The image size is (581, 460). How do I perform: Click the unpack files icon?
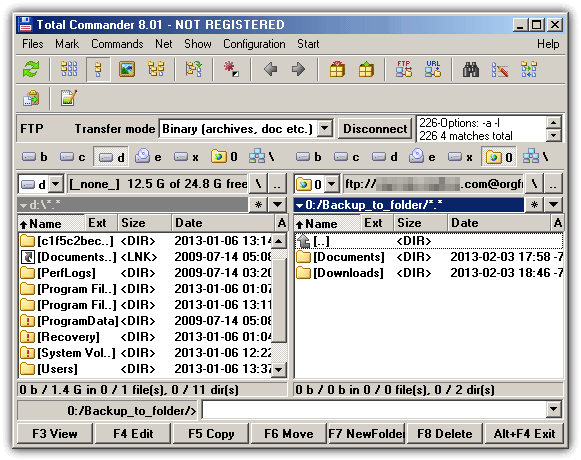[x=366, y=69]
